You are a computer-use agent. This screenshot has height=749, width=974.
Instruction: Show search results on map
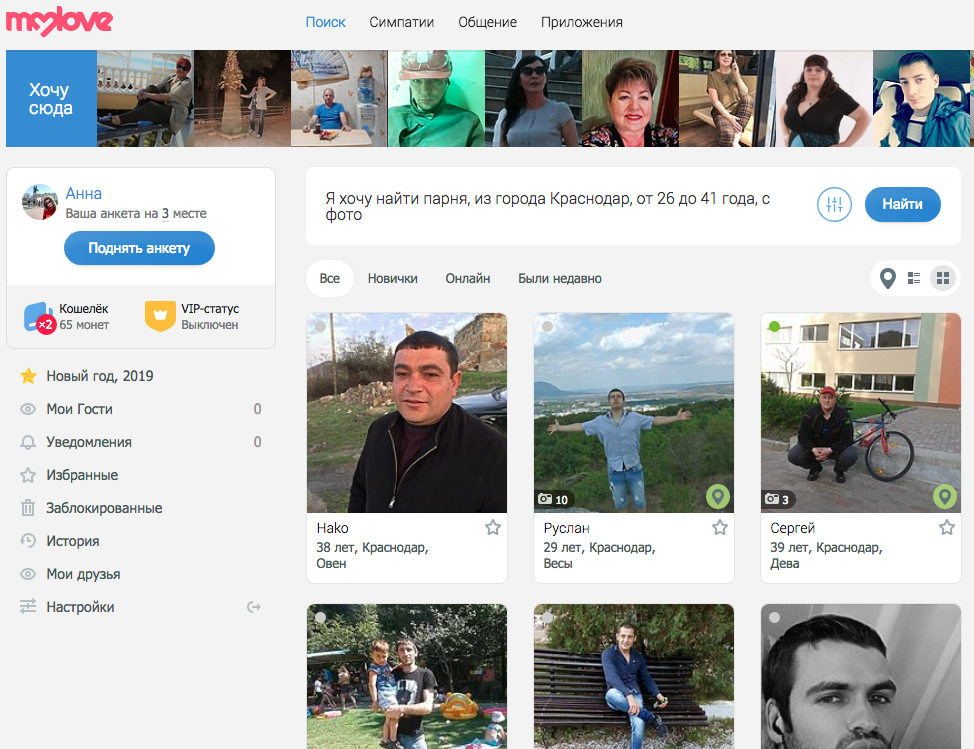point(888,278)
